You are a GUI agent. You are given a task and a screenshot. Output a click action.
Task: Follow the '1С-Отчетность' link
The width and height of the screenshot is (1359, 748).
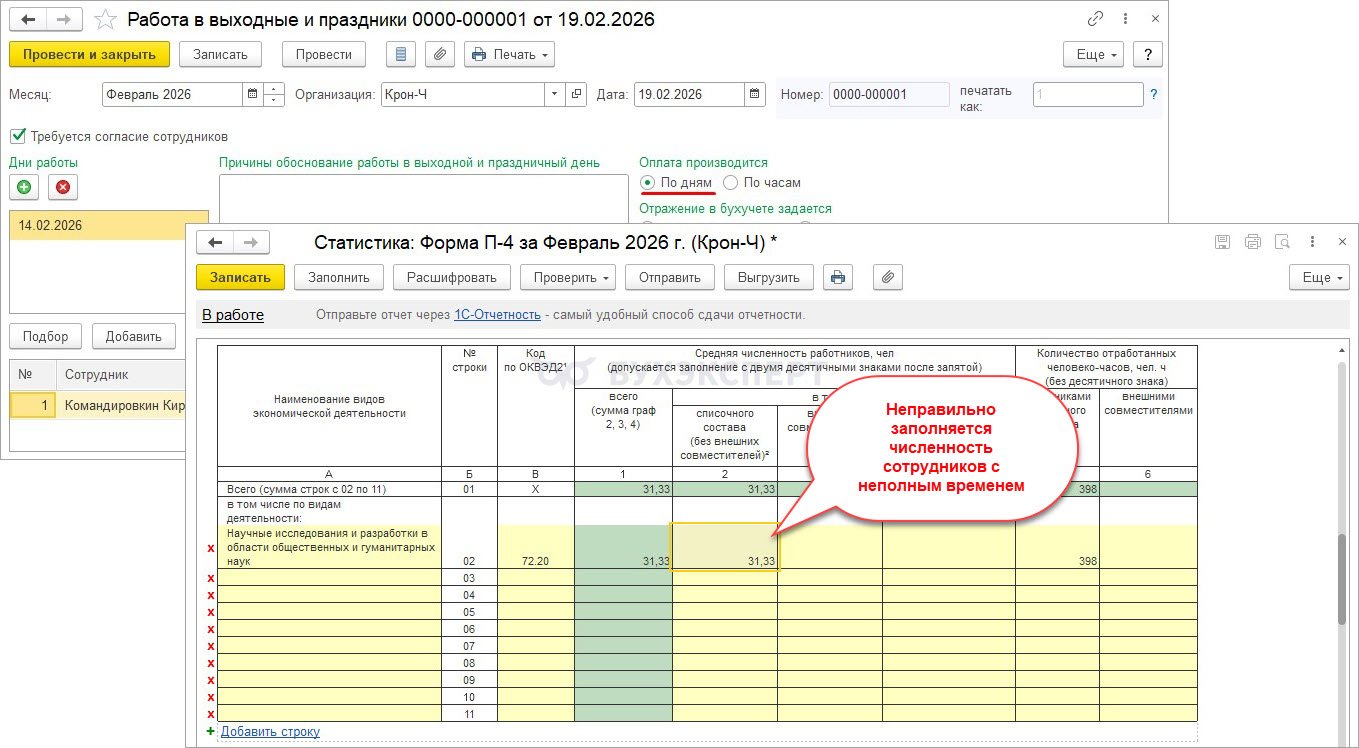coord(497,314)
